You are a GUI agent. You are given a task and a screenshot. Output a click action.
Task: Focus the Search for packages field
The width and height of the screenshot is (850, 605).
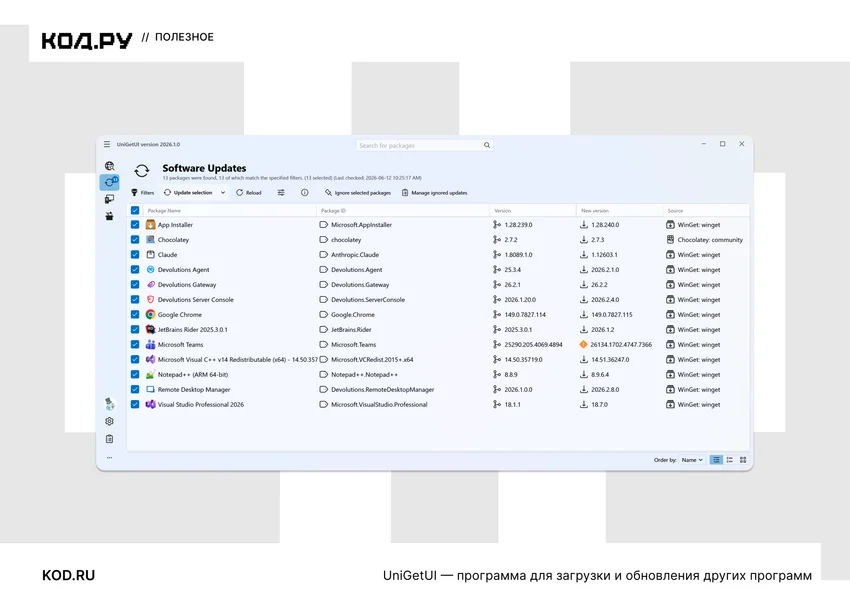(x=424, y=145)
